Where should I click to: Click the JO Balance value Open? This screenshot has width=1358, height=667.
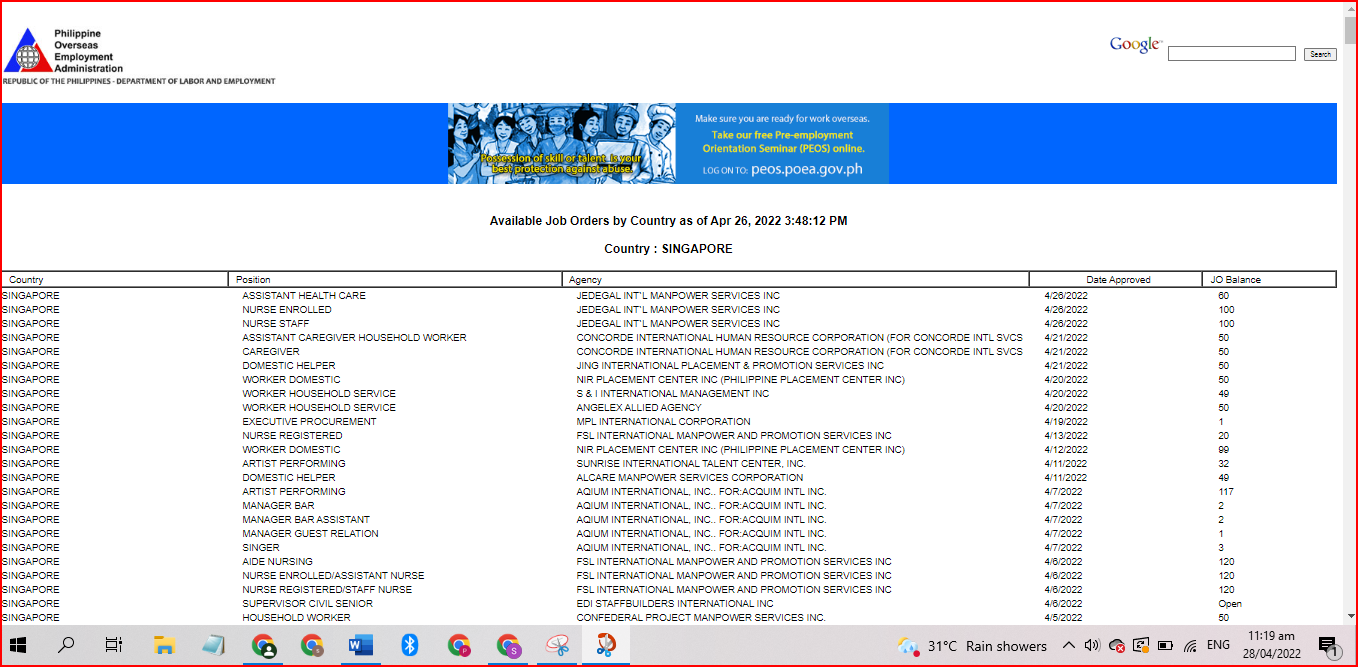(x=1230, y=604)
